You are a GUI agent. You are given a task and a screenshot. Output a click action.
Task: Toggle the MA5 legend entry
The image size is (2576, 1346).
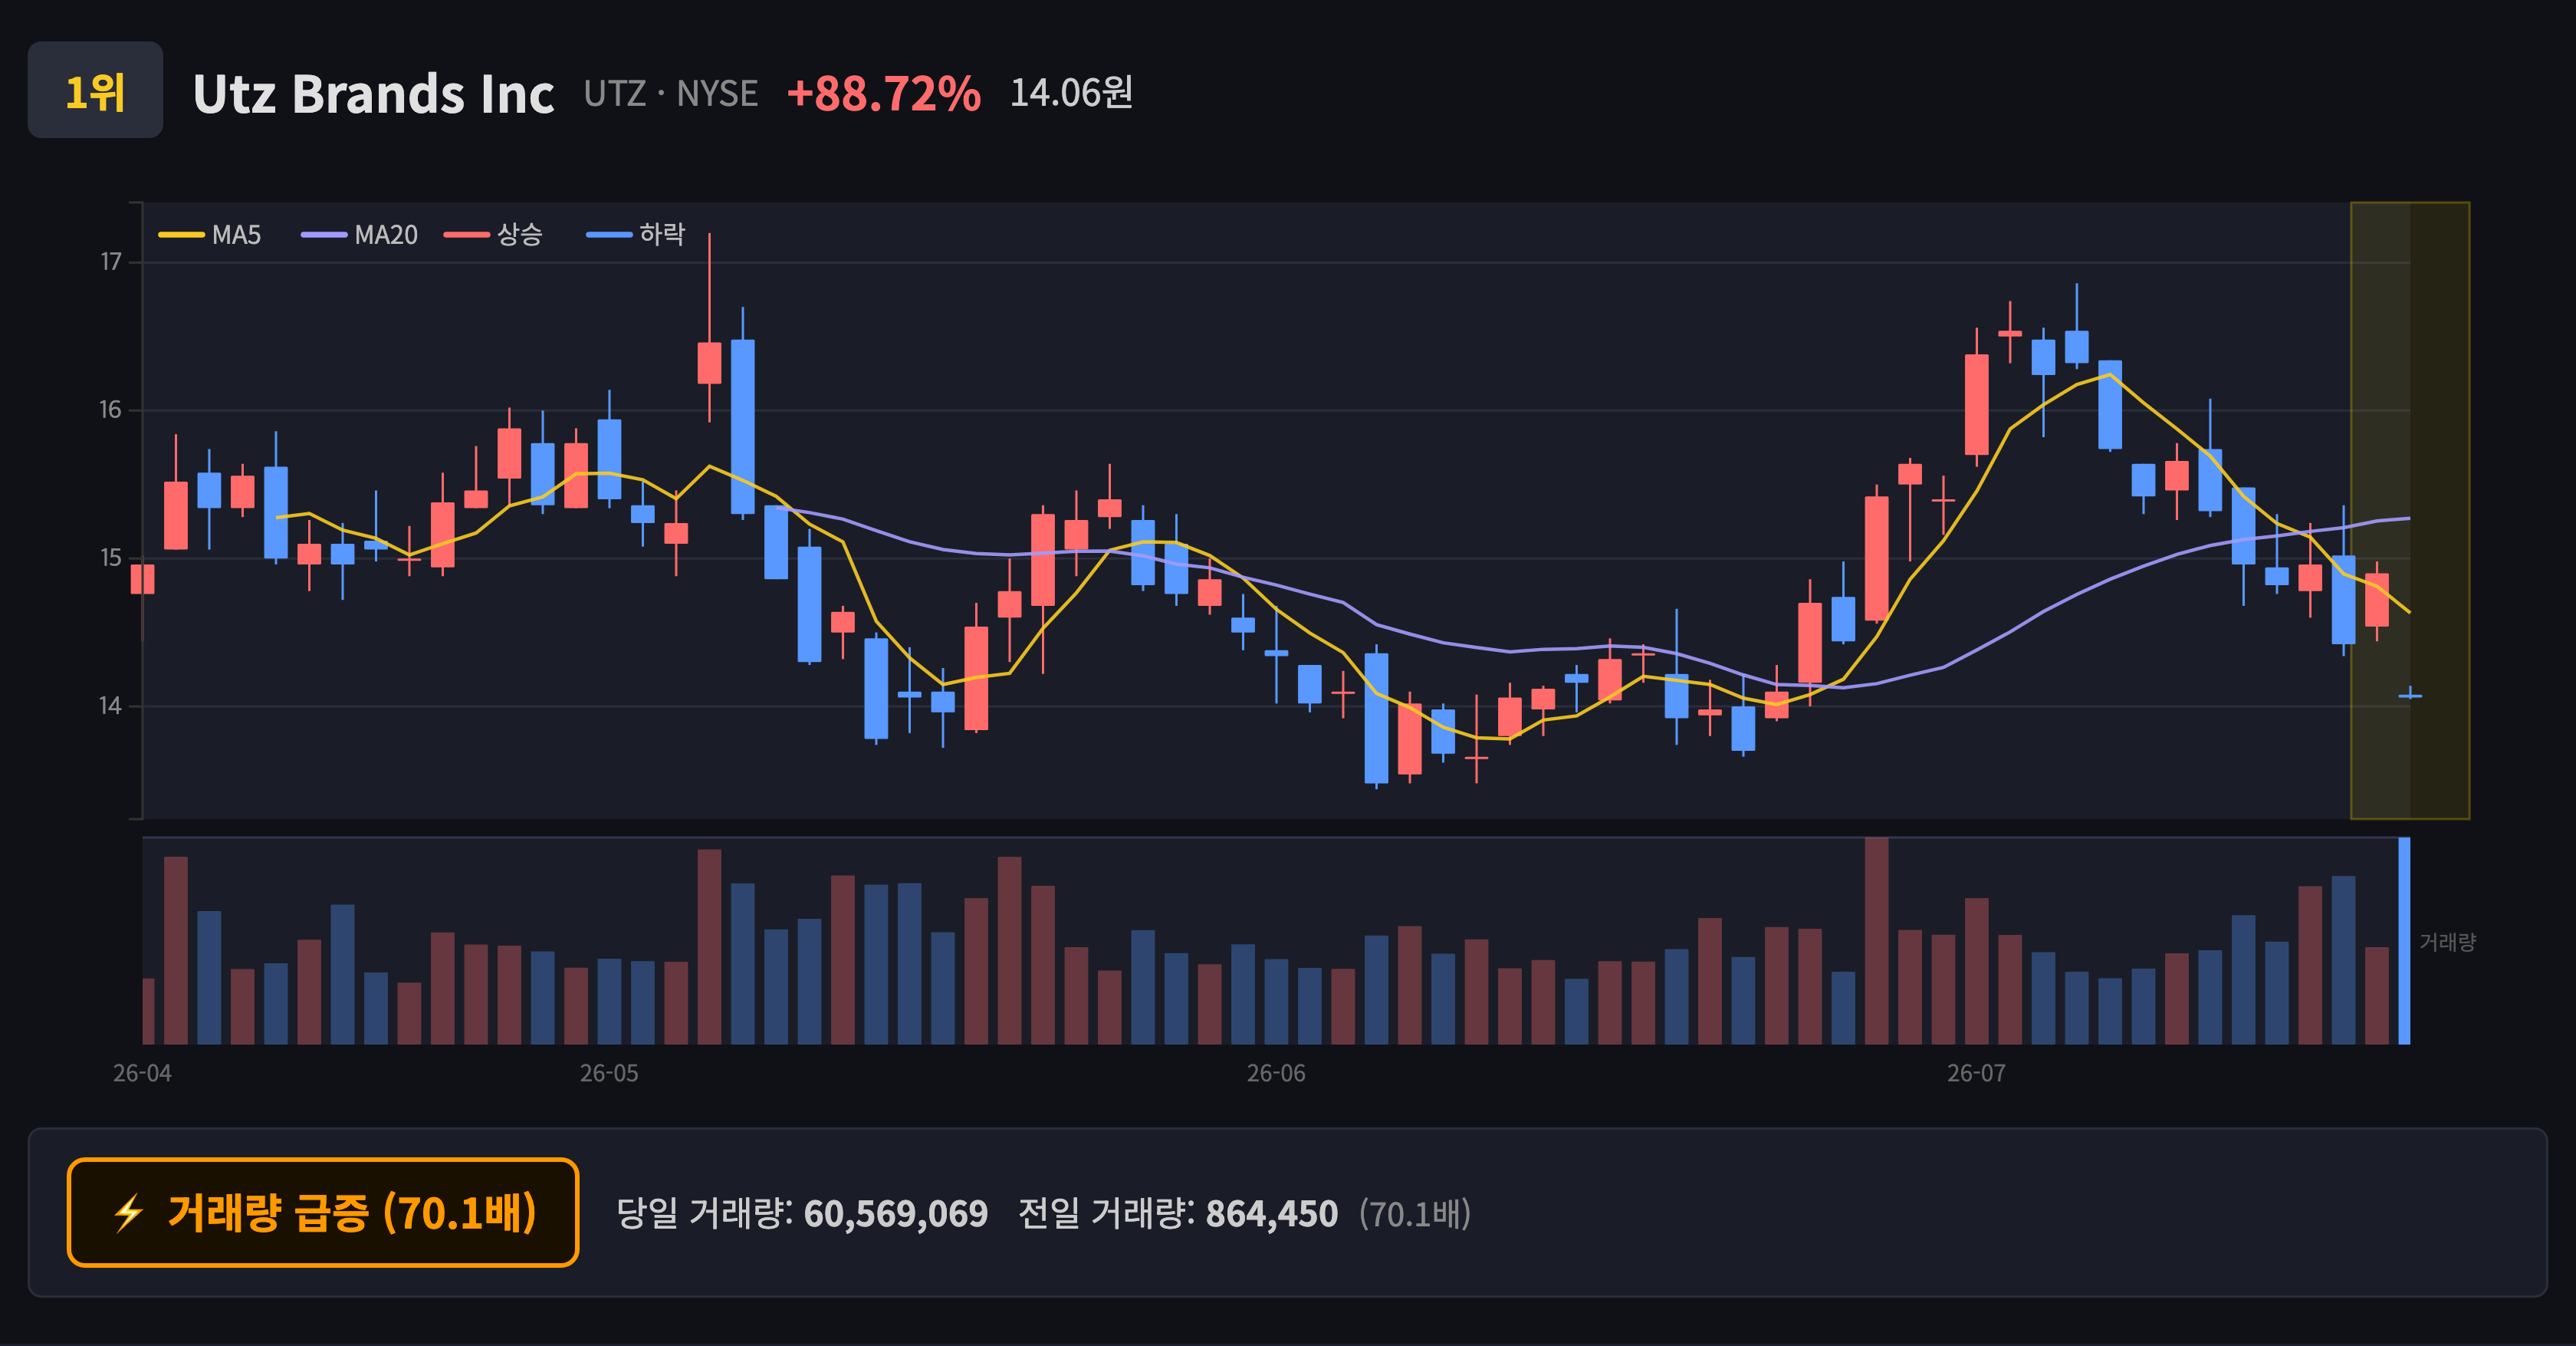click(x=210, y=235)
